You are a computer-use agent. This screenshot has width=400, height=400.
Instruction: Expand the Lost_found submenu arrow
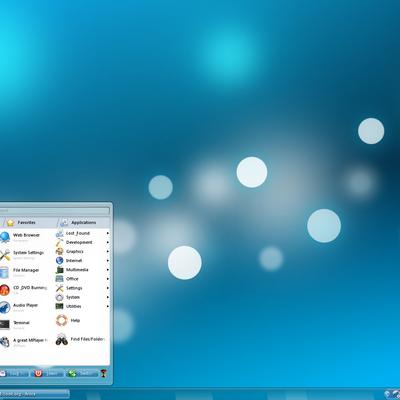click(x=108, y=233)
